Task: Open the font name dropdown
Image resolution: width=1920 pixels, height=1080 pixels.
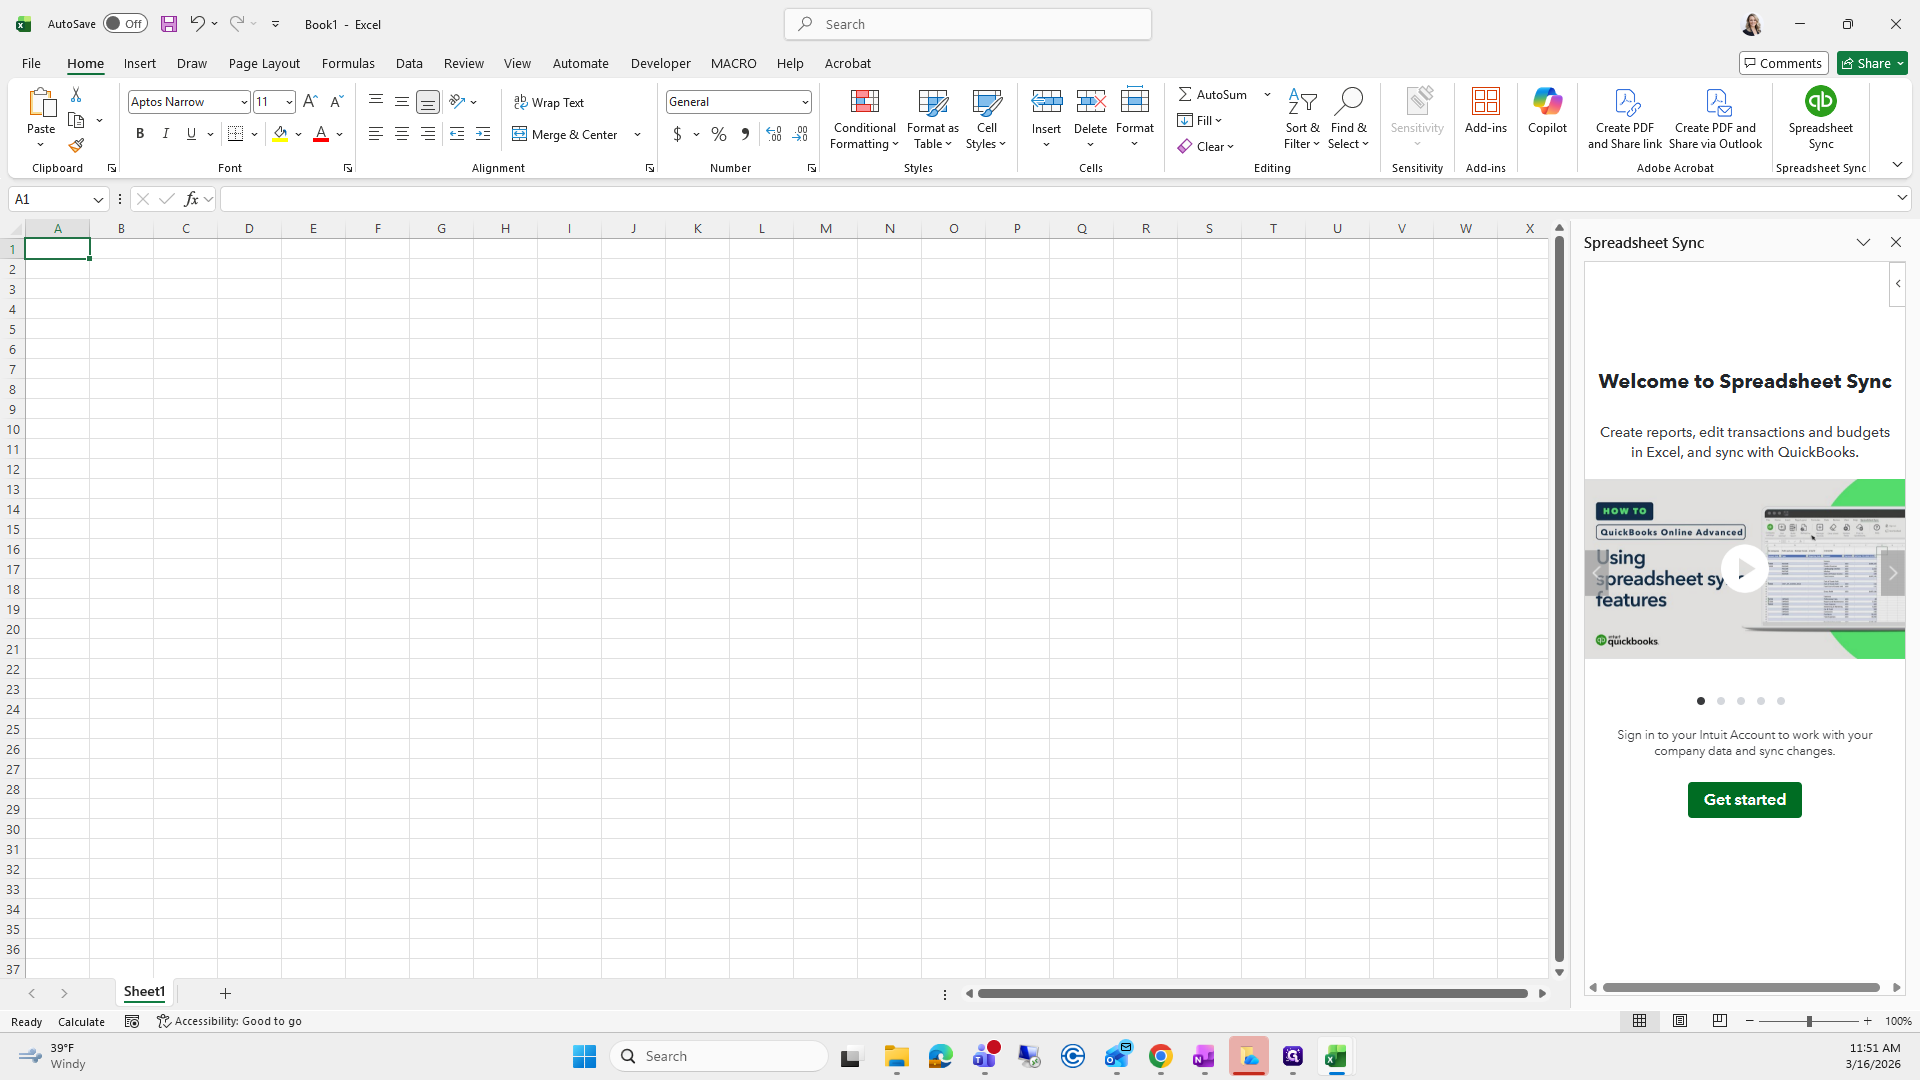Action: pyautogui.click(x=244, y=102)
